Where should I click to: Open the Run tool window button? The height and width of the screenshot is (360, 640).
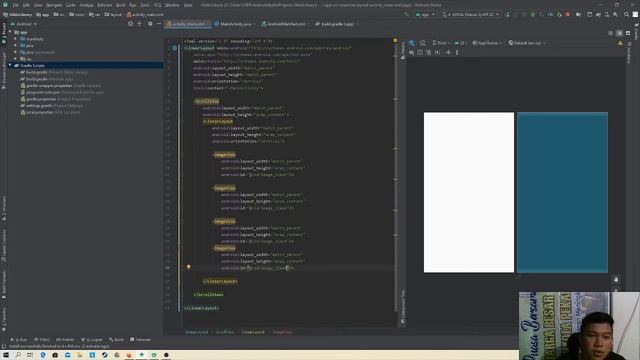19,340
